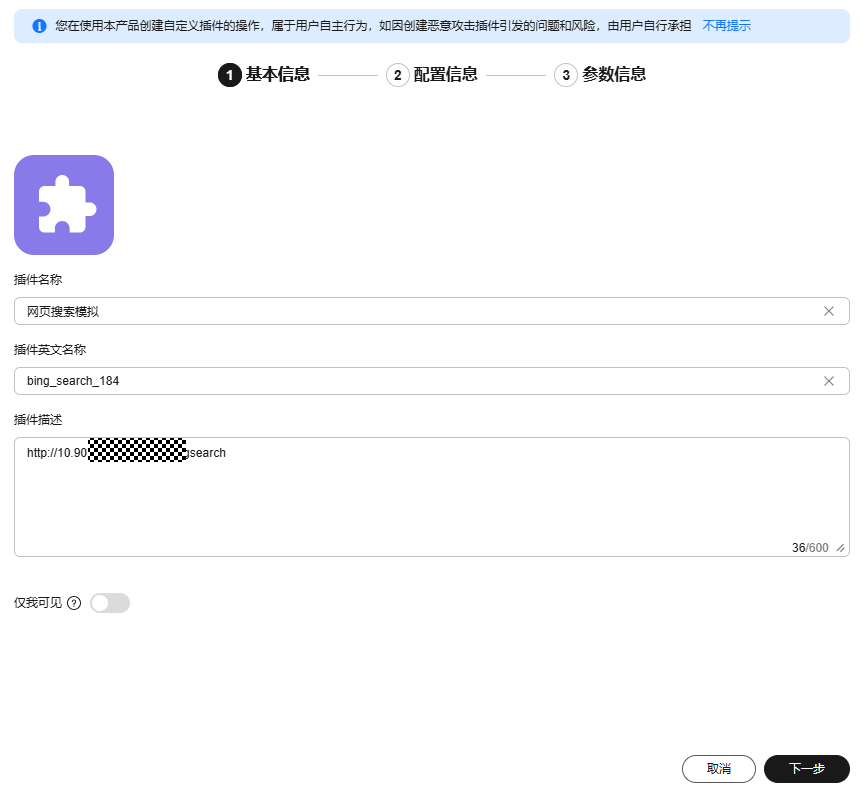The image size is (865, 788).
Task: Click the 插件名称 label
Action: click(x=38, y=280)
